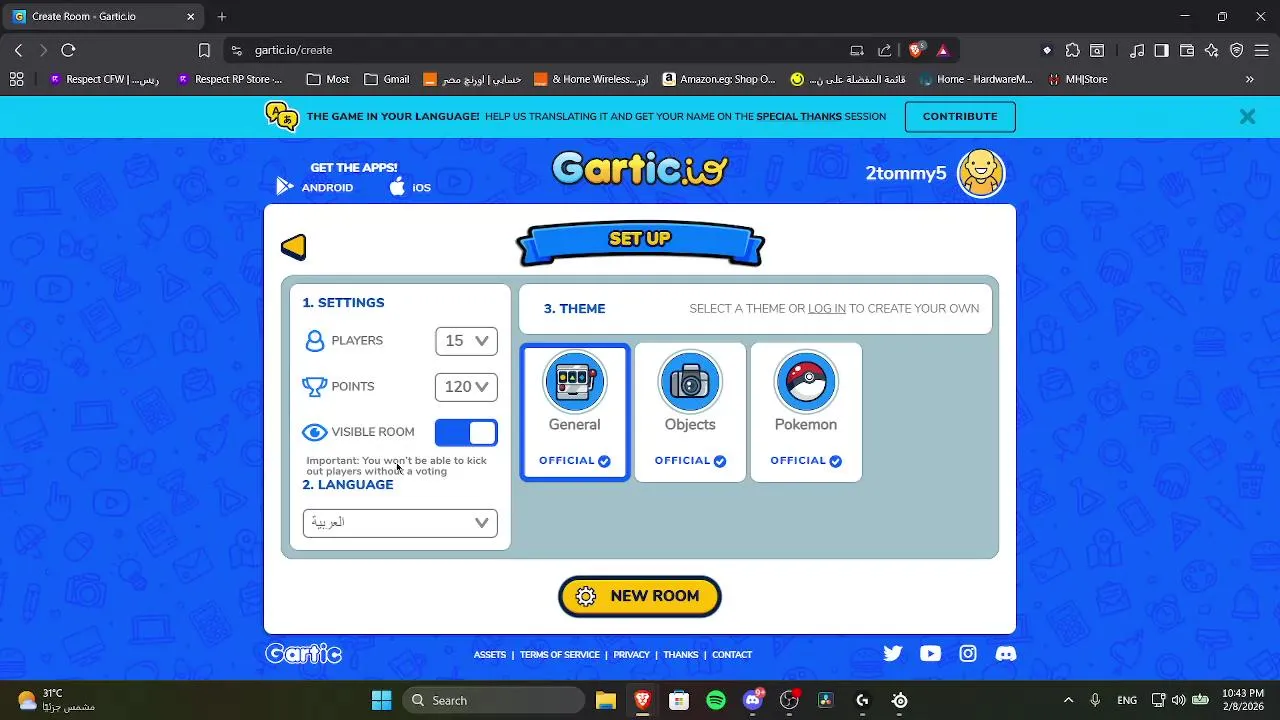This screenshot has height=720, width=1280.
Task: Click the SPECIAL THANKS link in banner
Action: [799, 117]
